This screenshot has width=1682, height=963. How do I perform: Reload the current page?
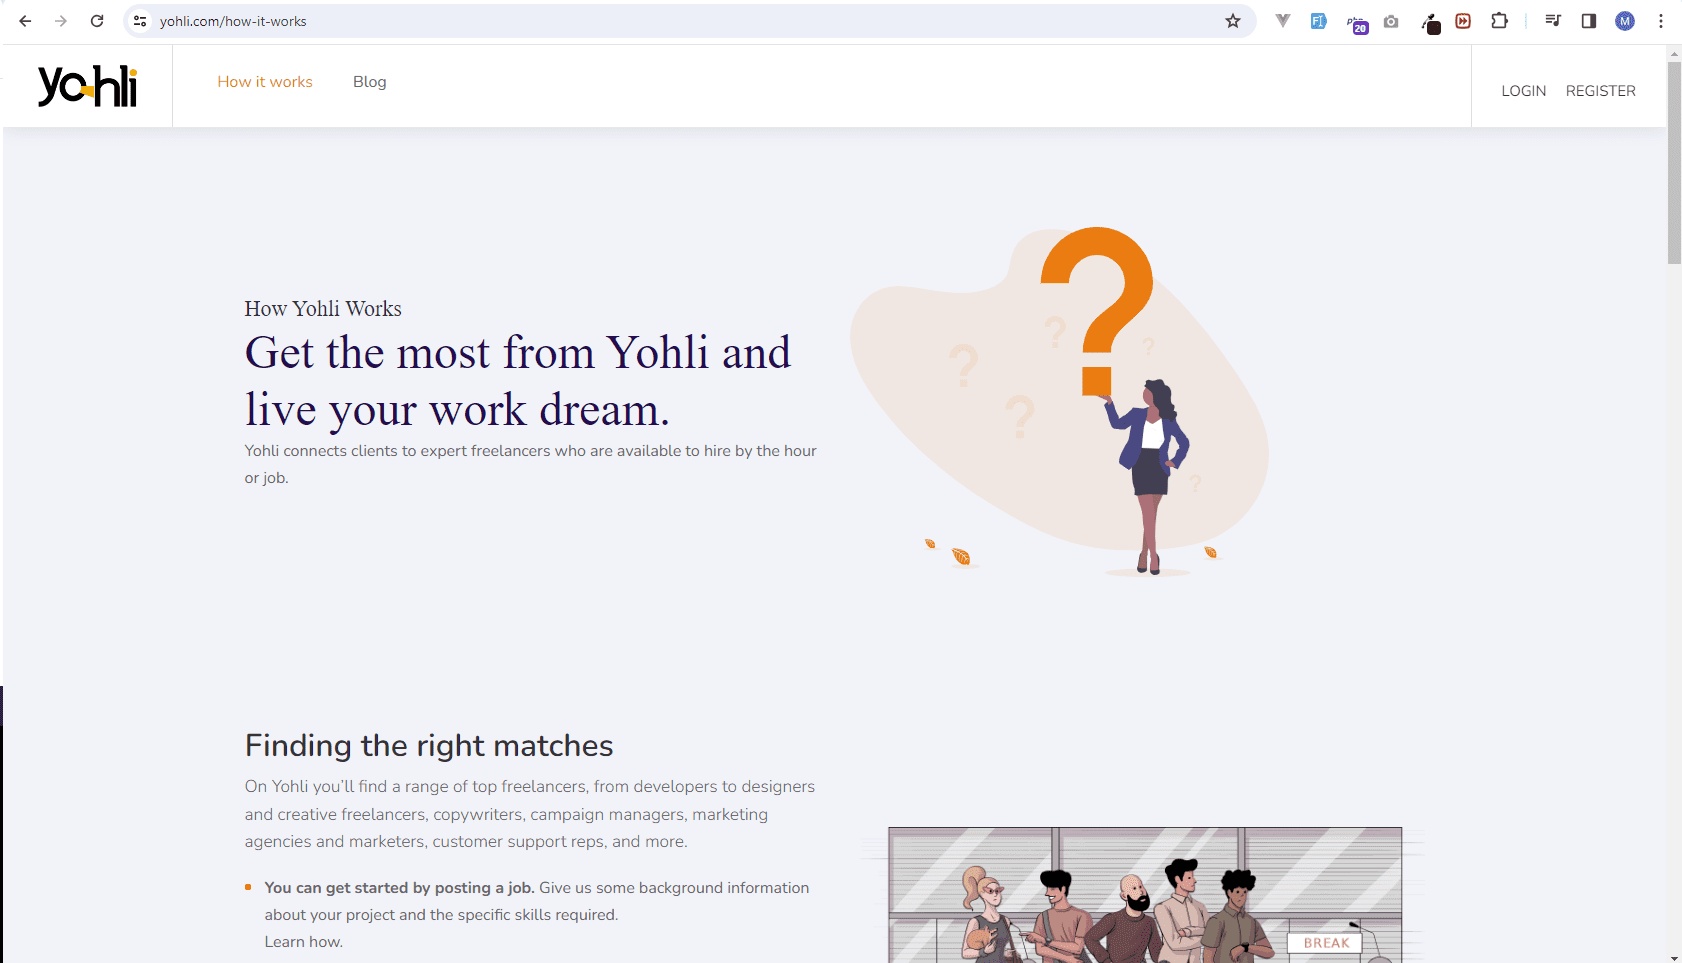97,21
